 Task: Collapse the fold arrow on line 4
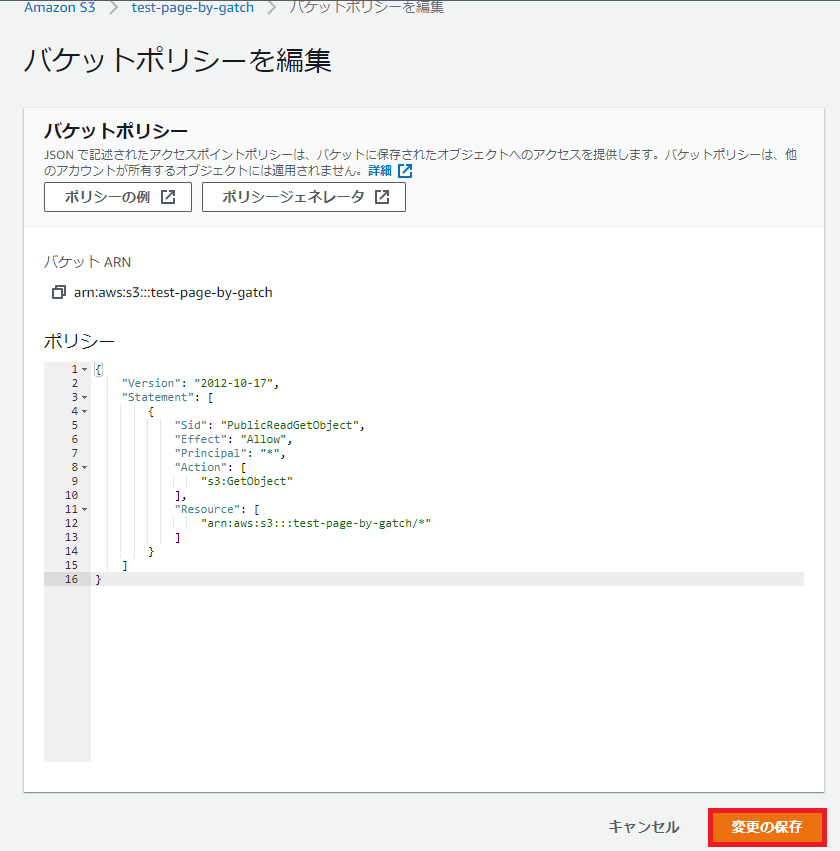pos(85,411)
